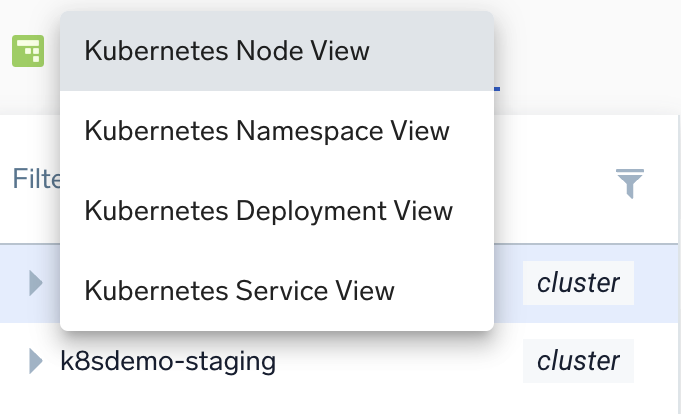The width and height of the screenshot is (681, 414).
Task: Select the k8sdemo-staging row name
Action: pyautogui.click(x=168, y=361)
